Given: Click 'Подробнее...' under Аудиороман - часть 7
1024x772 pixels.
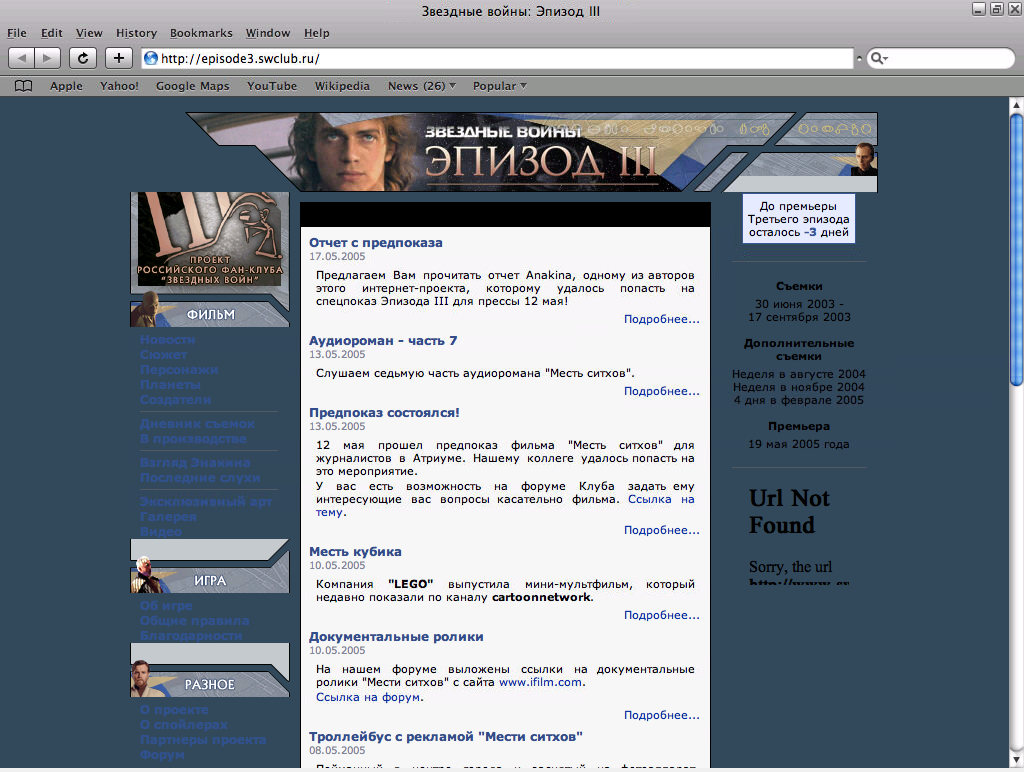Looking at the screenshot, I should (x=662, y=391).
